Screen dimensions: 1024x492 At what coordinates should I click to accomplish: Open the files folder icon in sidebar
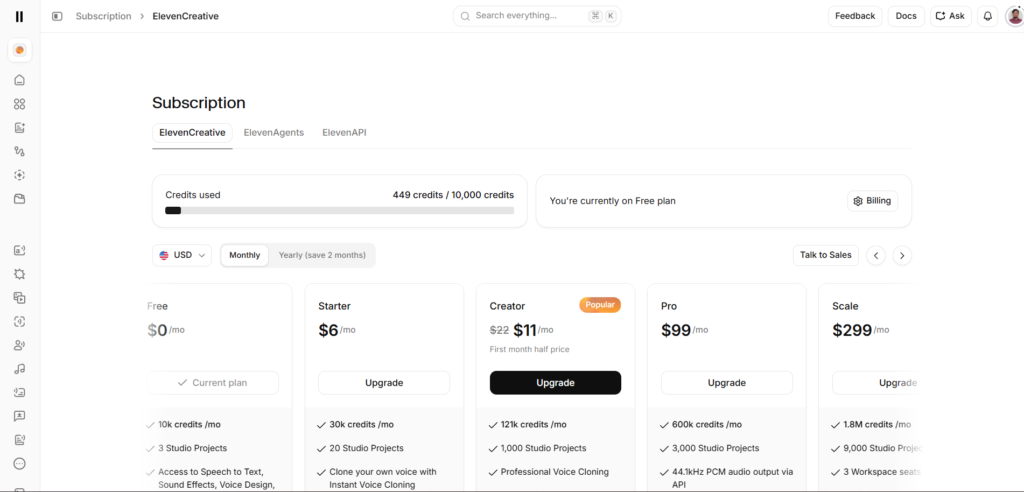20,199
